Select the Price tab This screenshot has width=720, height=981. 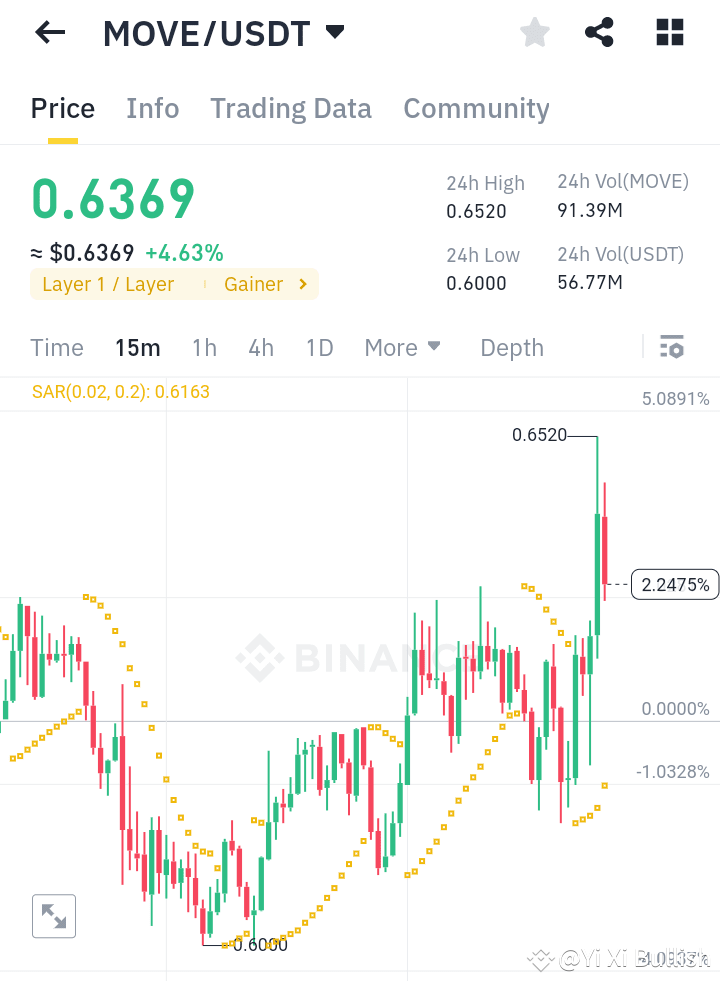[62, 108]
